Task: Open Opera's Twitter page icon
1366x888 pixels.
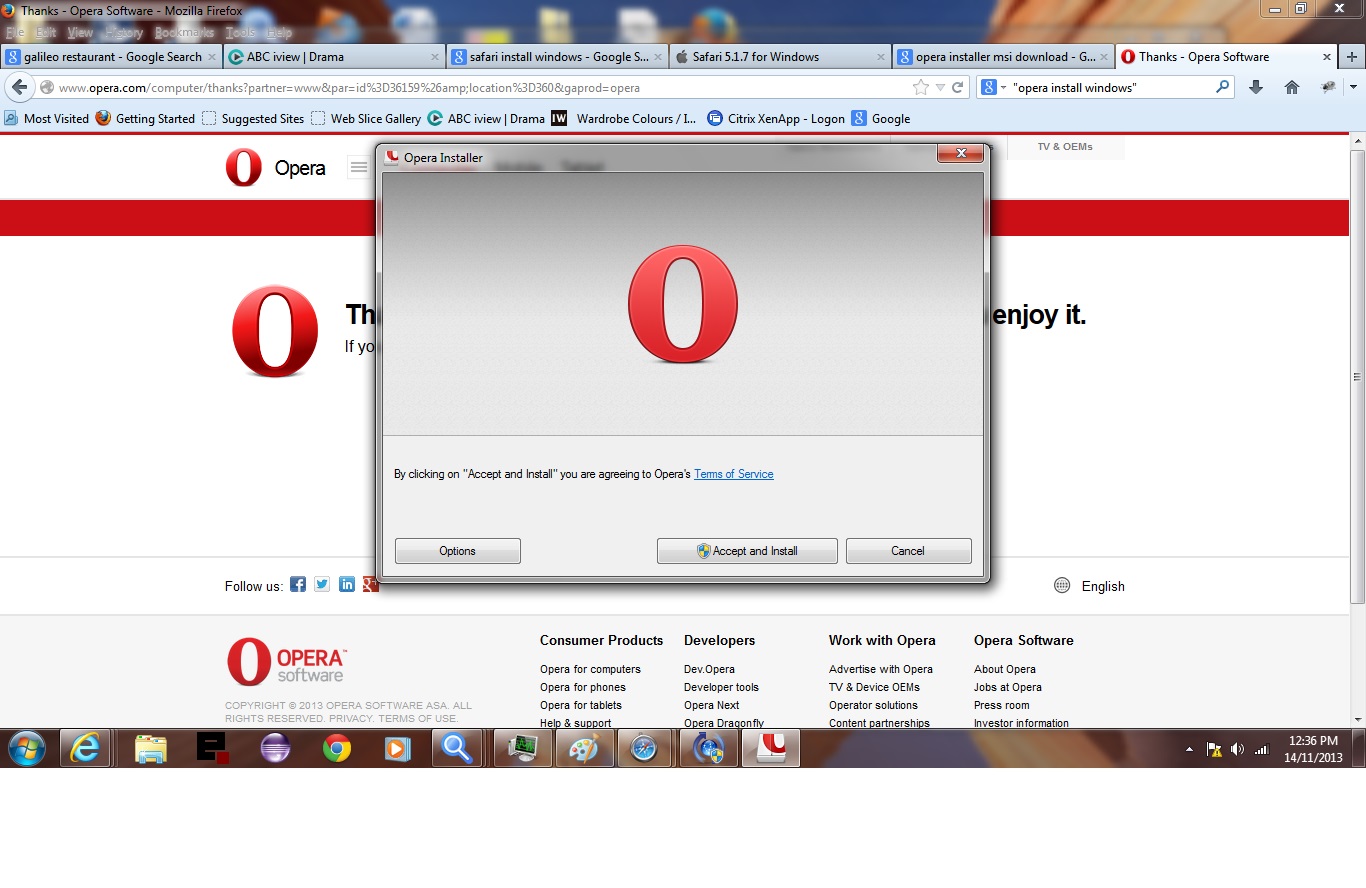Action: (322, 585)
